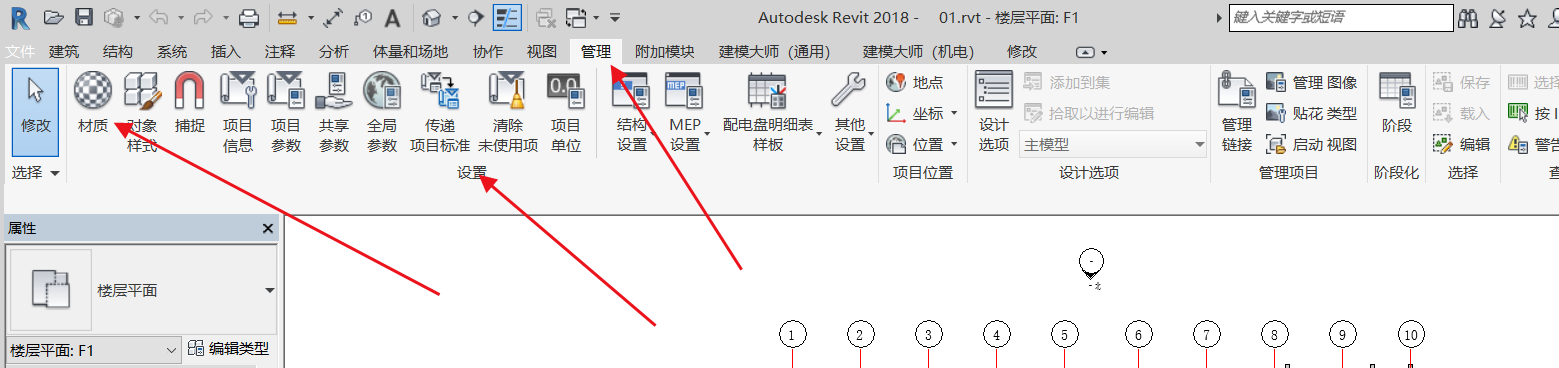Click Purge Unused (清除未使用项)
This screenshot has height=368, width=1559.
(508, 112)
